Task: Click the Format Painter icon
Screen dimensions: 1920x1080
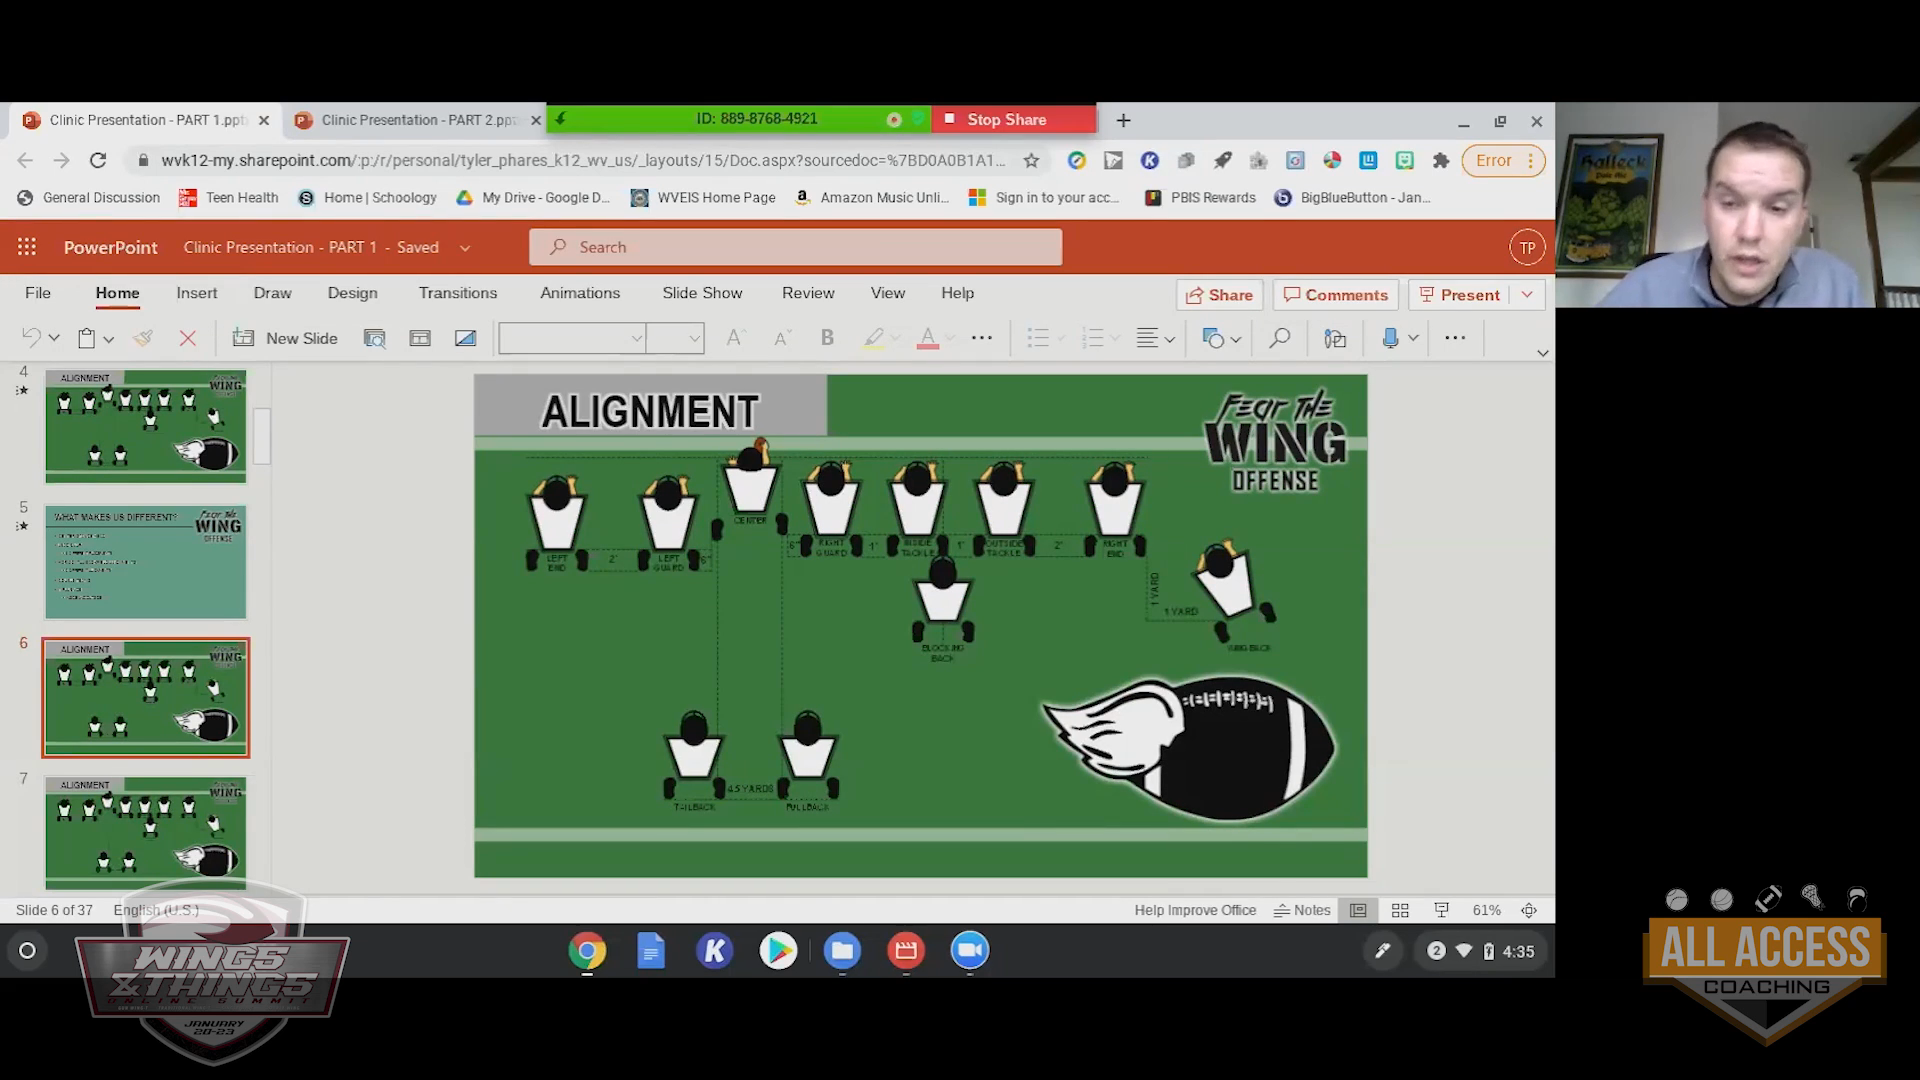Action: [143, 338]
